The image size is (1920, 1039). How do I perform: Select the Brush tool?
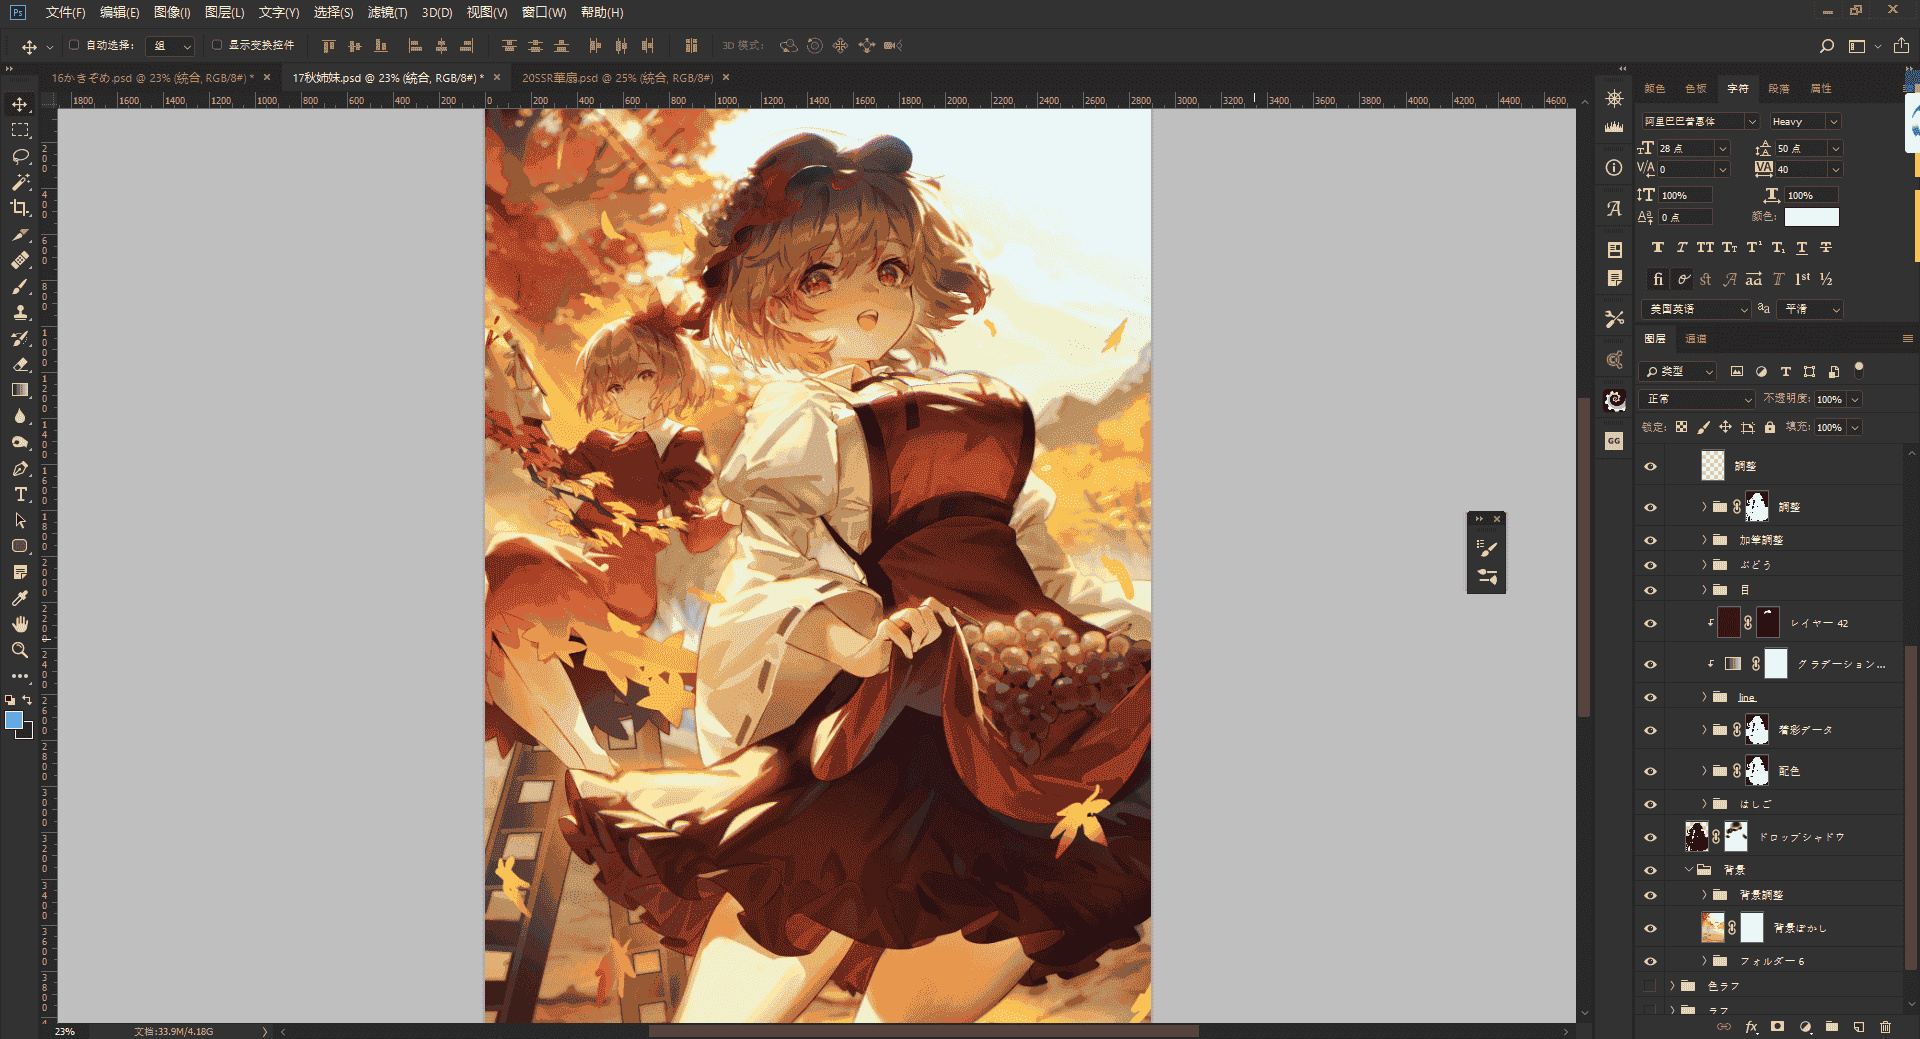20,286
